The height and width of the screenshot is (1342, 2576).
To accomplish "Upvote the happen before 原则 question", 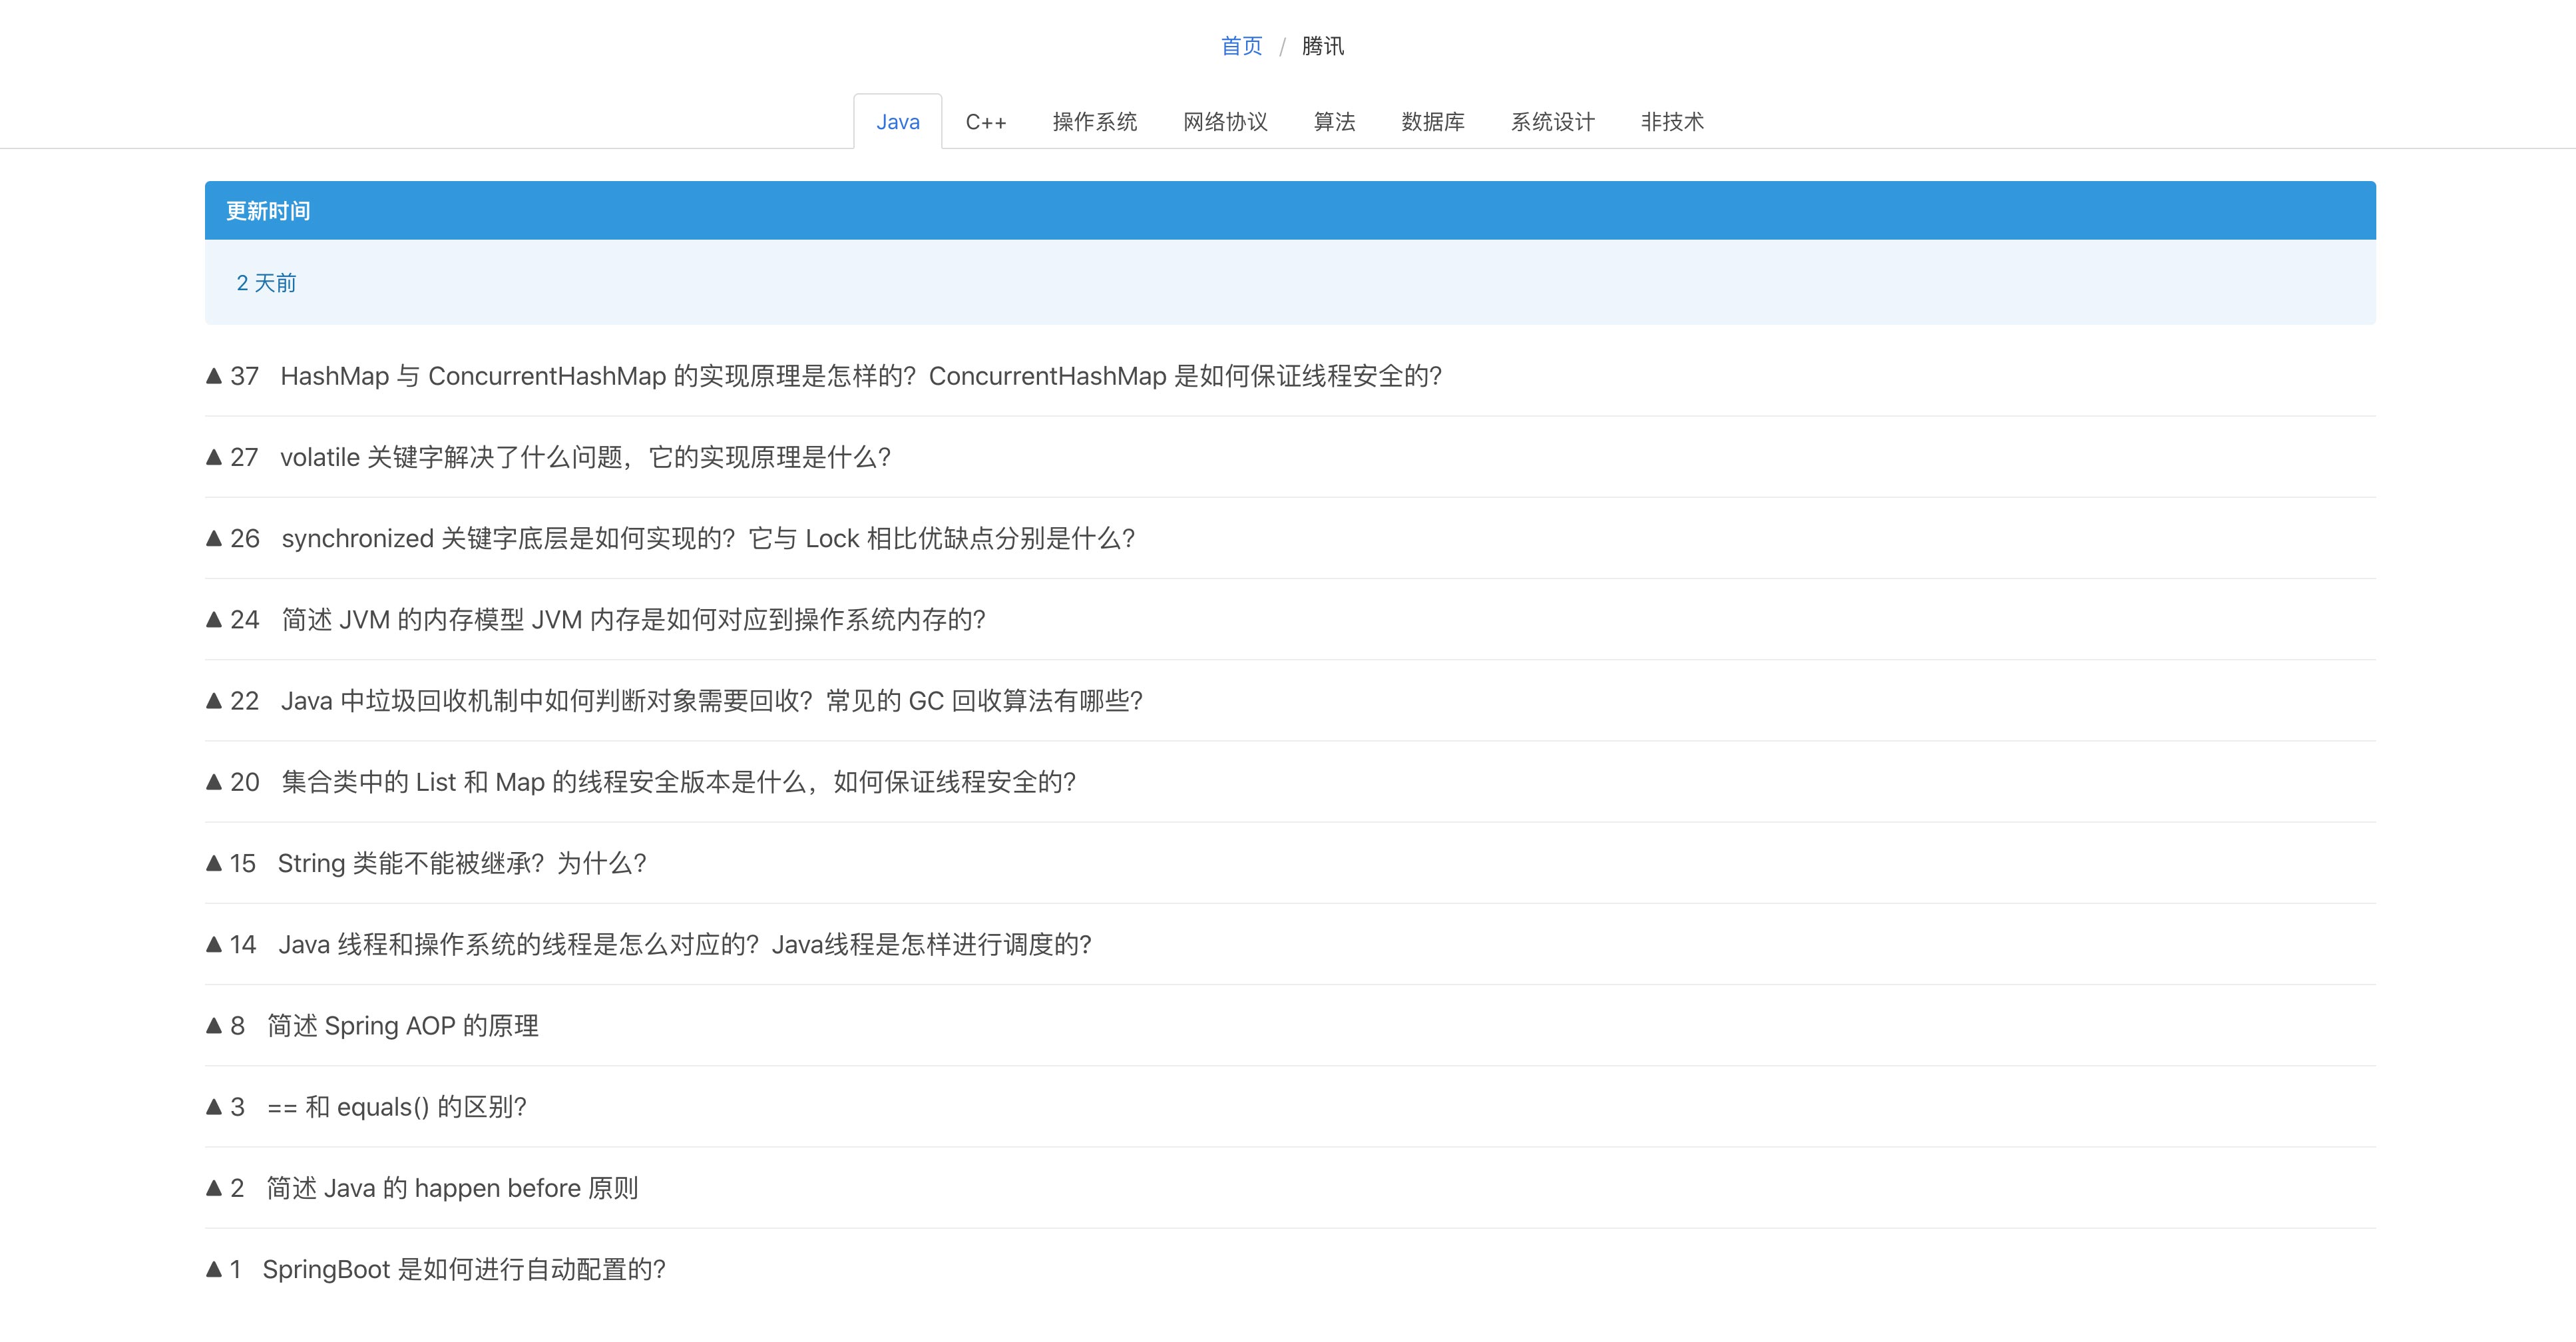I will point(214,1188).
